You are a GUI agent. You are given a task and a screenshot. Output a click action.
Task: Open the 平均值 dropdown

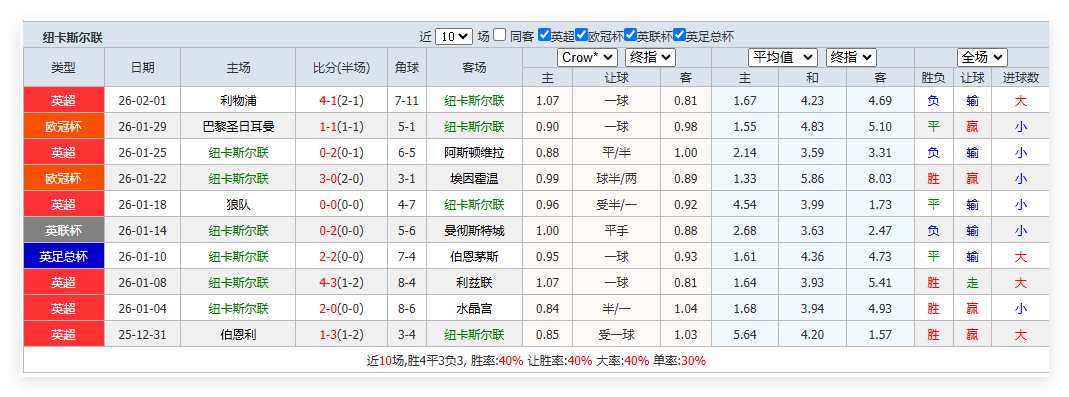783,57
